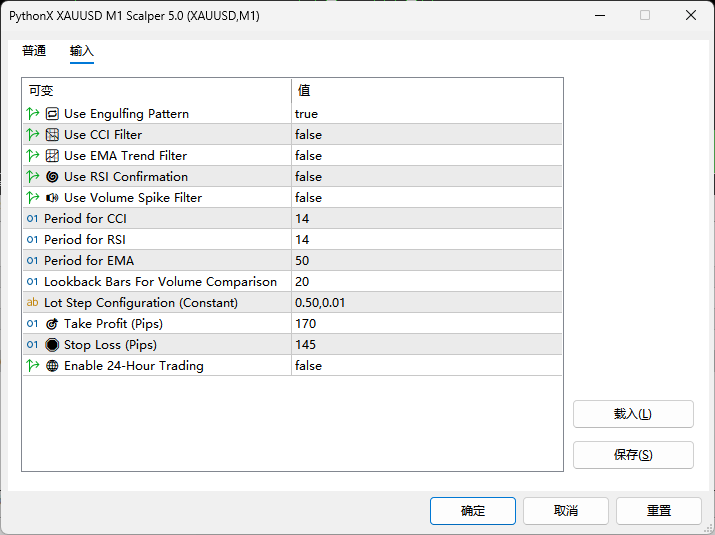715x535 pixels.
Task: Open Use RSI Confirmation value dropdown
Action: pos(426,177)
